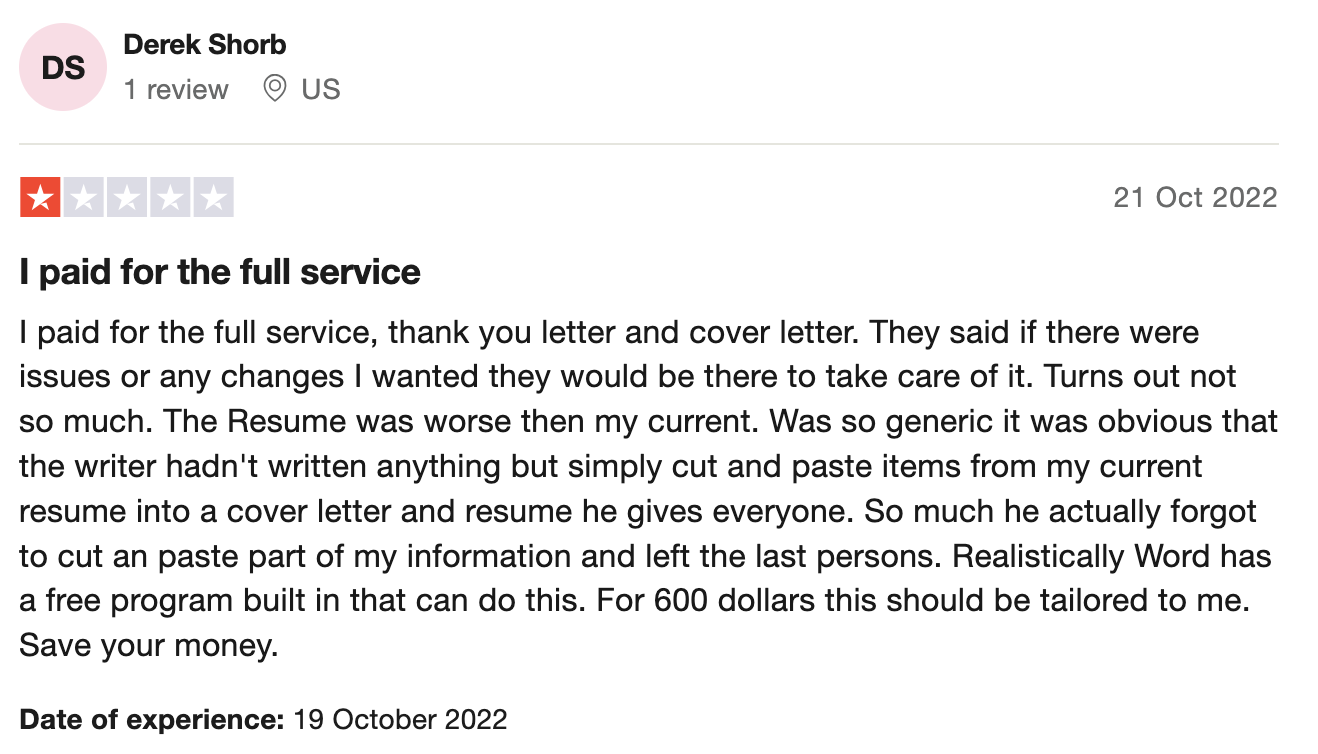The width and height of the screenshot is (1318, 754).
Task: Click the '1 review' count
Action: tap(176, 89)
